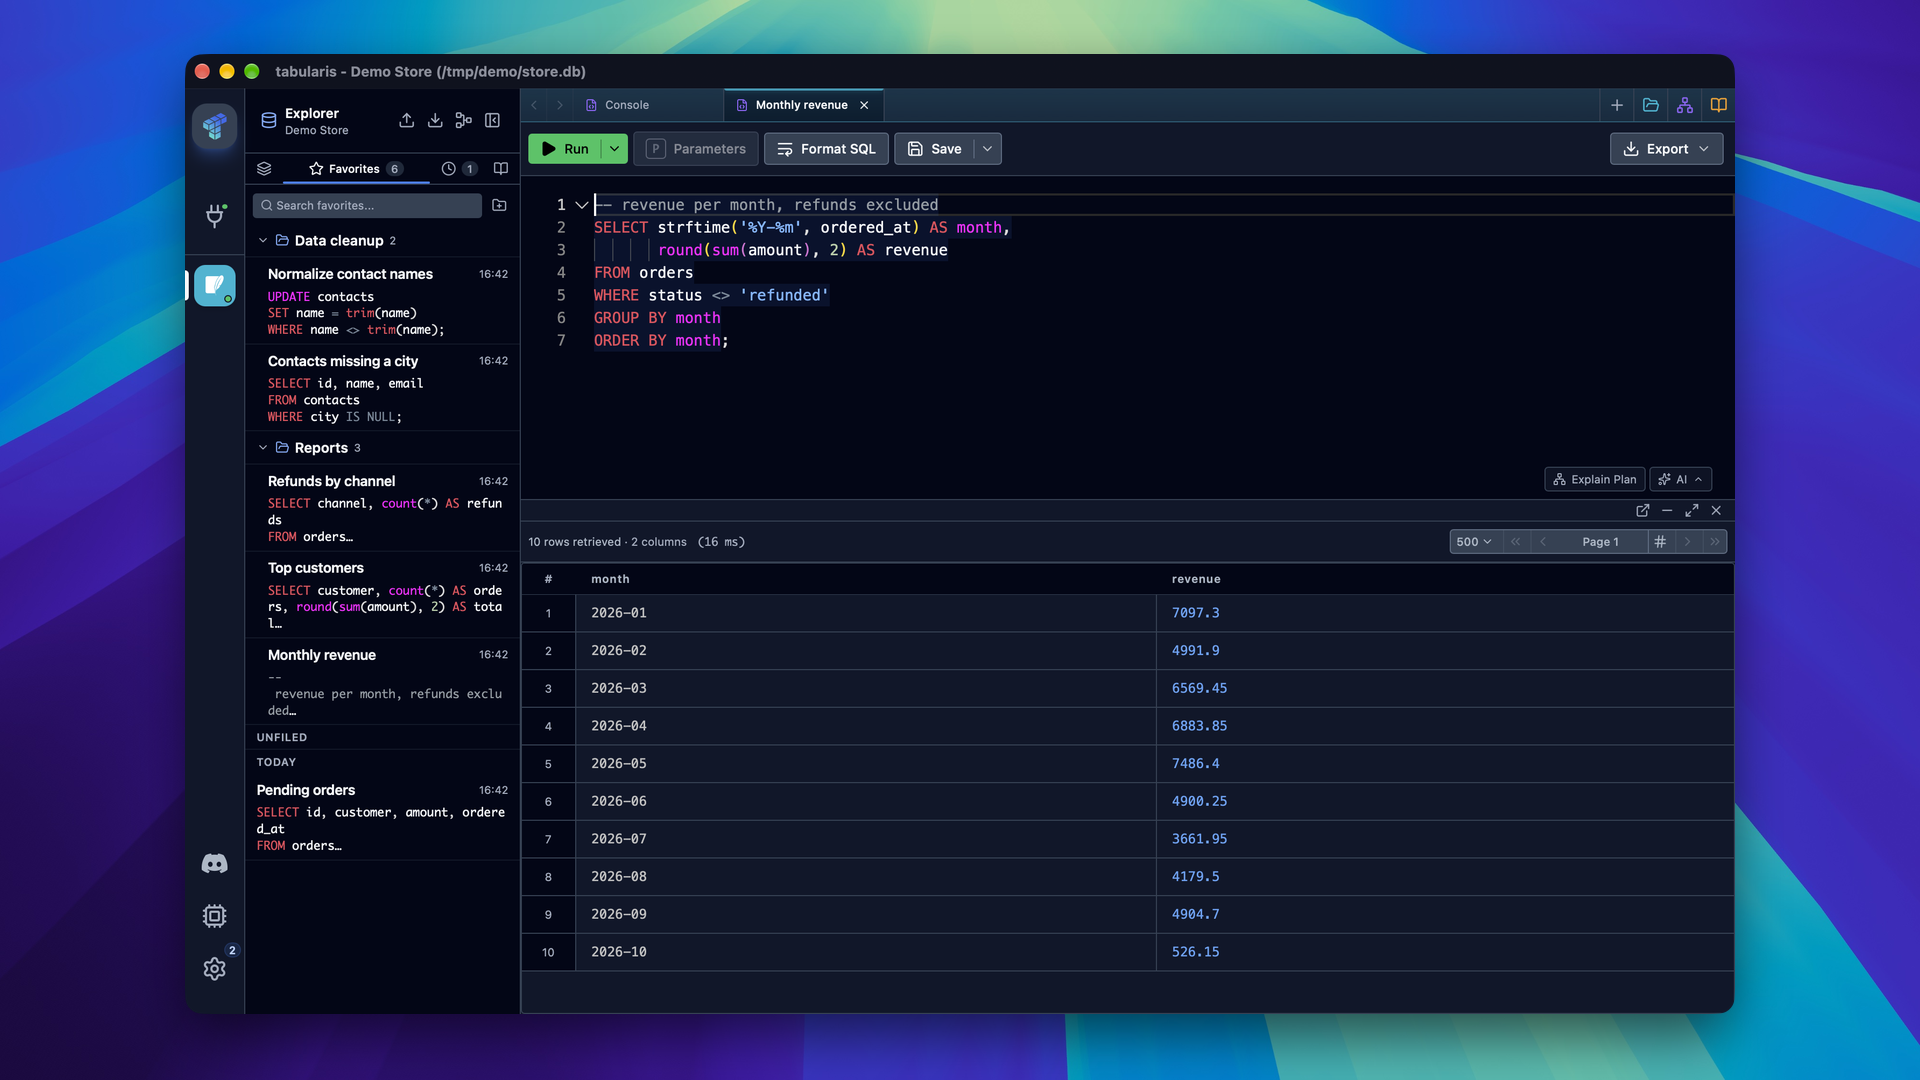This screenshot has height=1080, width=1920.
Task: Open the connections plug icon in sidebar
Action: tap(215, 215)
